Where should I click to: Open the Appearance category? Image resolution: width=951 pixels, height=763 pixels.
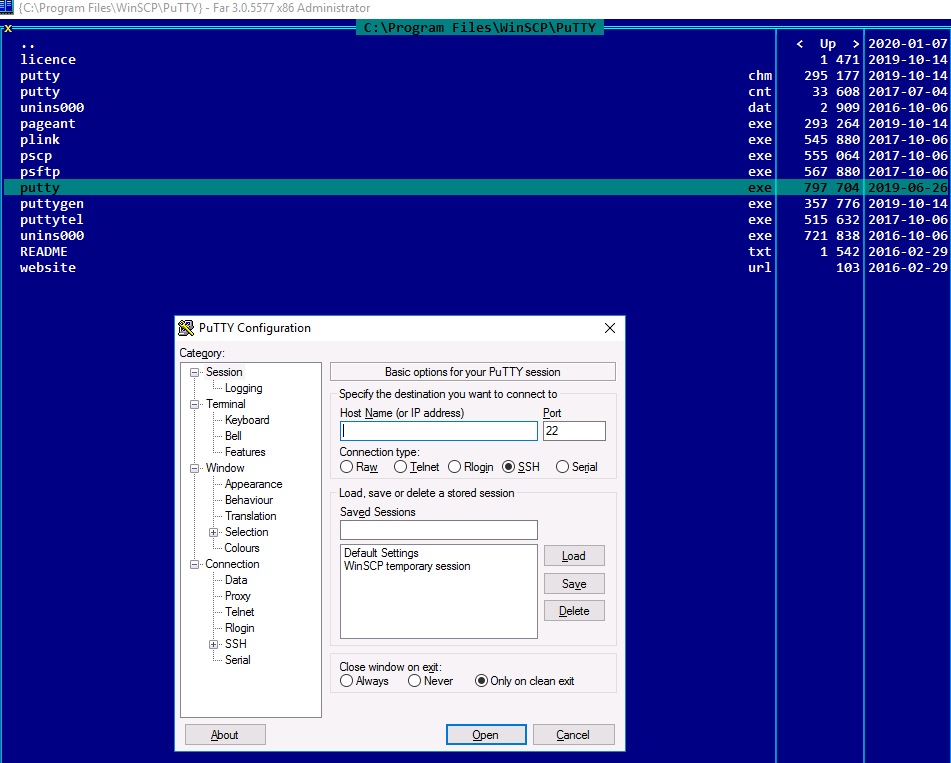(x=254, y=484)
